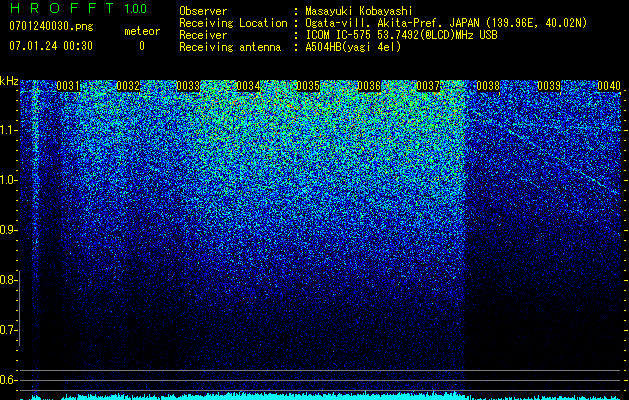Click the 0039 time marker

click(549, 86)
